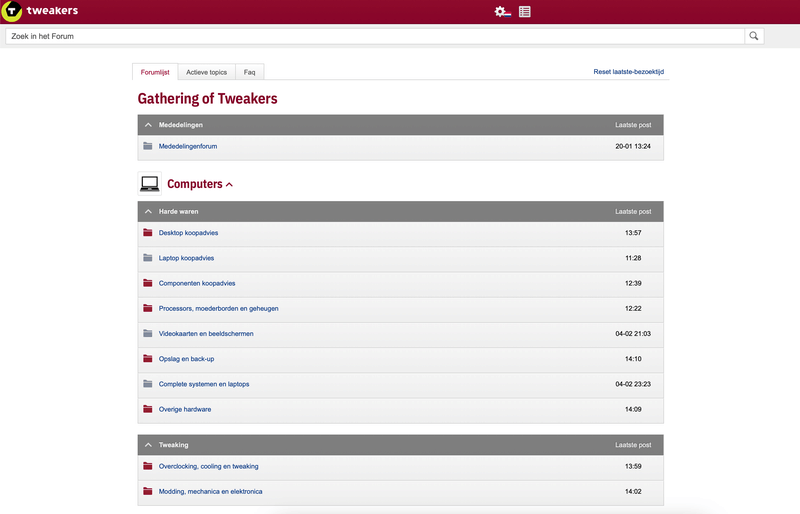Open Modding, mechanica en elektronica forum
The image size is (800, 514).
(211, 492)
